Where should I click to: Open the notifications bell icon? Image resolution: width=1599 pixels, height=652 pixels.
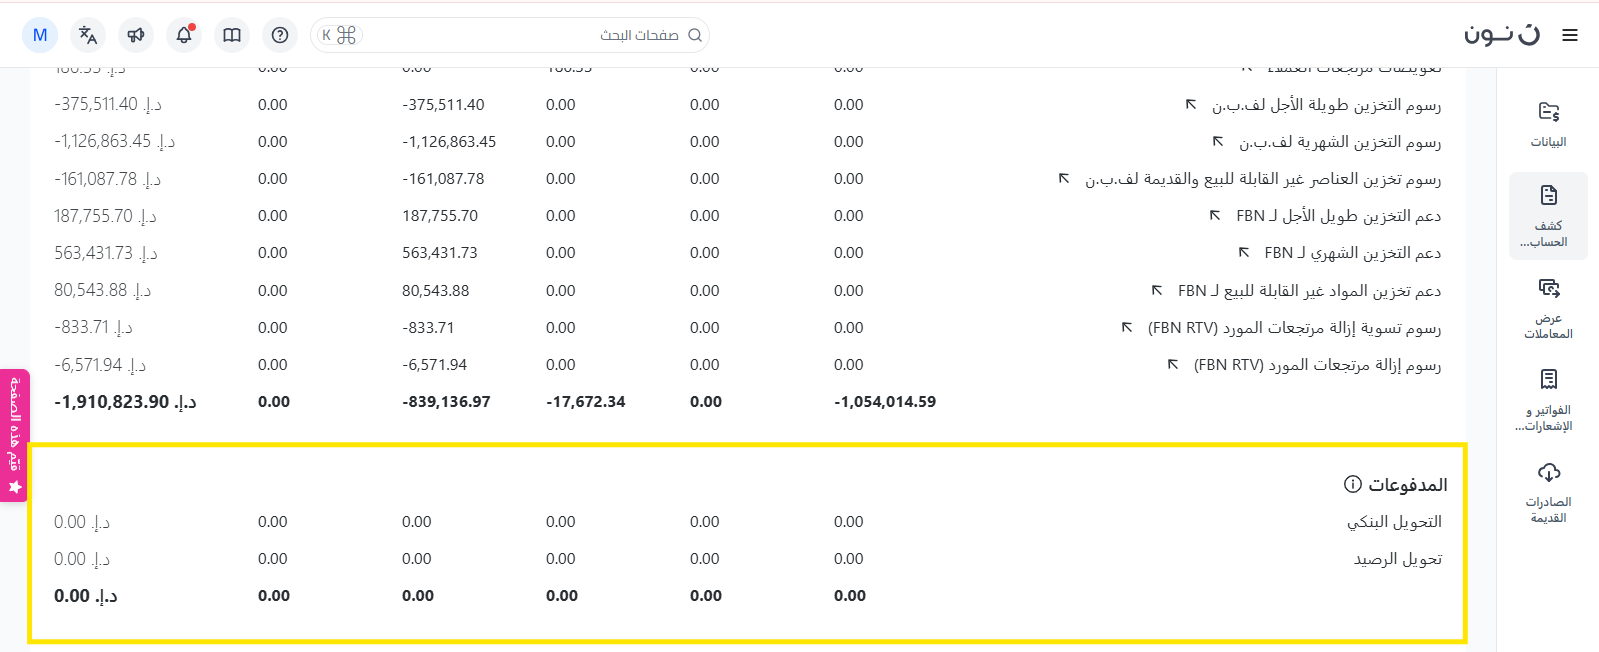pyautogui.click(x=184, y=35)
